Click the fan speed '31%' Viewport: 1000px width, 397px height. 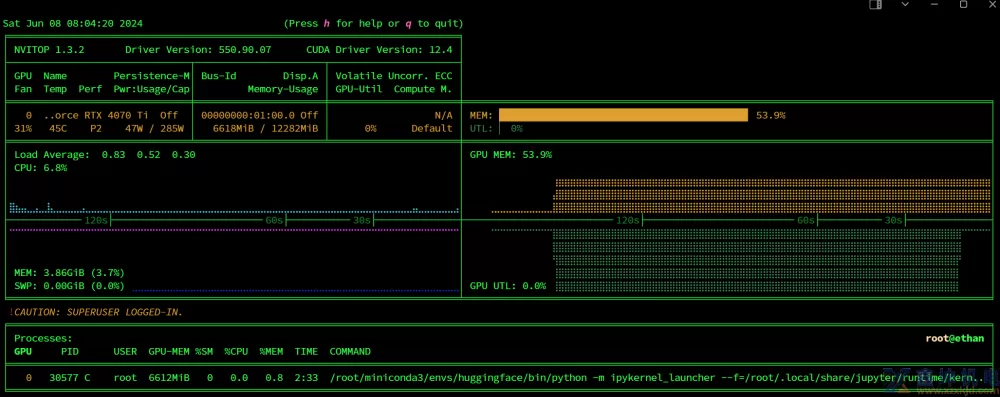tap(23, 128)
